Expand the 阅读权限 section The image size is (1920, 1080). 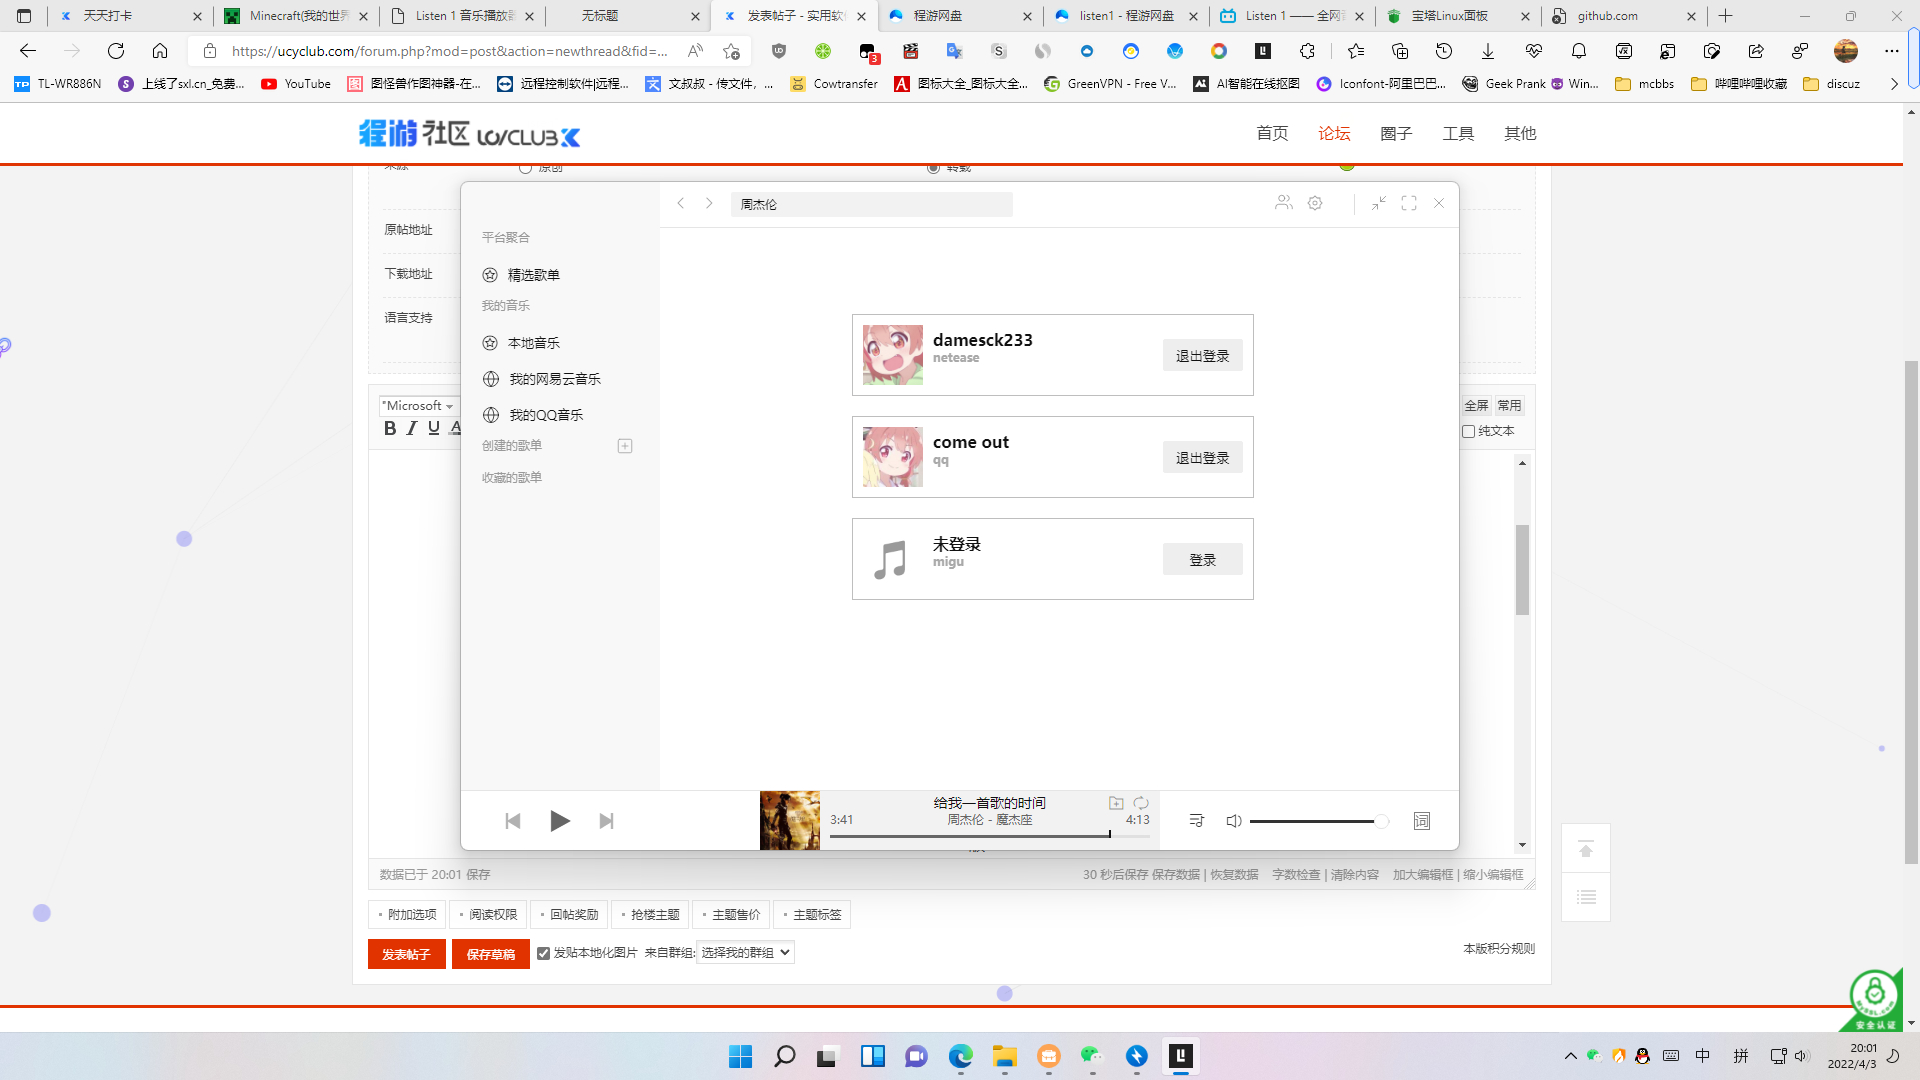point(488,914)
